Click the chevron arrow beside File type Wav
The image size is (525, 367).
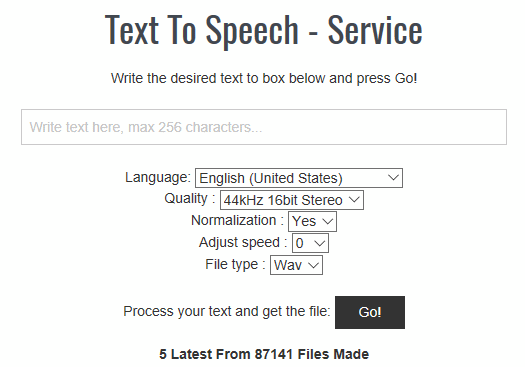pos(313,265)
